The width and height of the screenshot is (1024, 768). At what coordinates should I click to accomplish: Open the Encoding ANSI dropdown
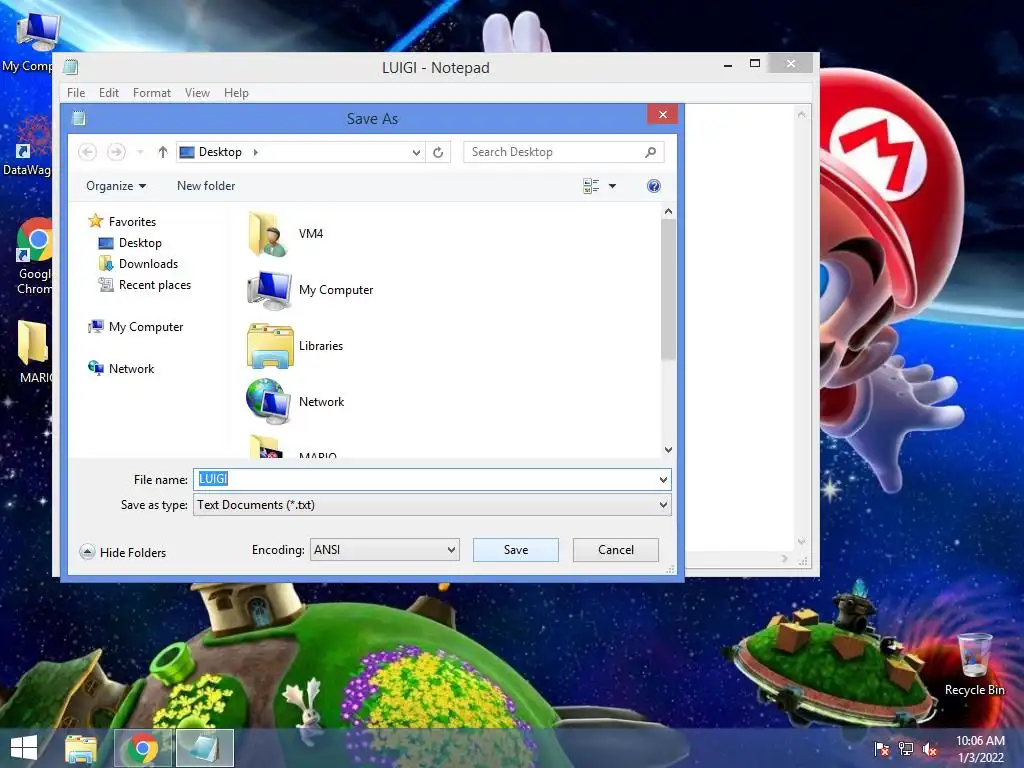pyautogui.click(x=385, y=550)
